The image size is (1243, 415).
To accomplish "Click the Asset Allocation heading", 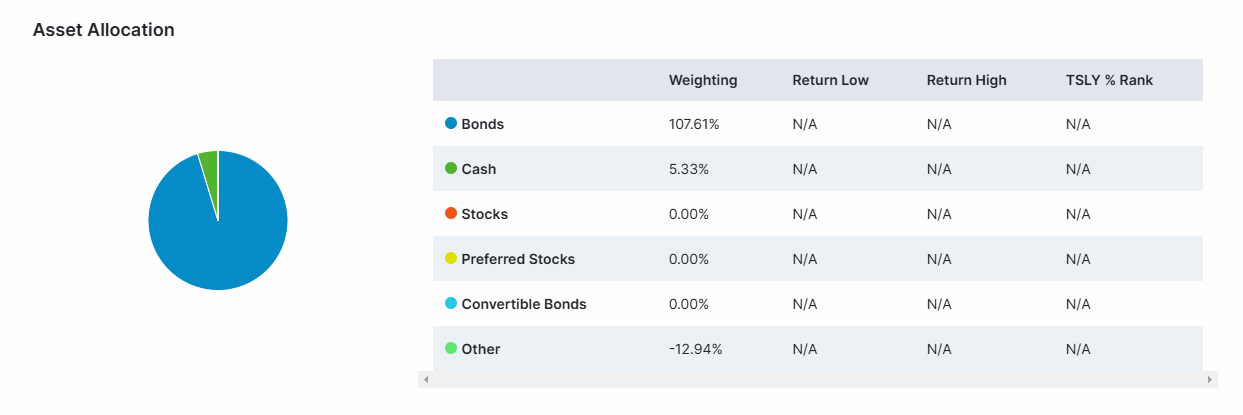I will point(104,30).
